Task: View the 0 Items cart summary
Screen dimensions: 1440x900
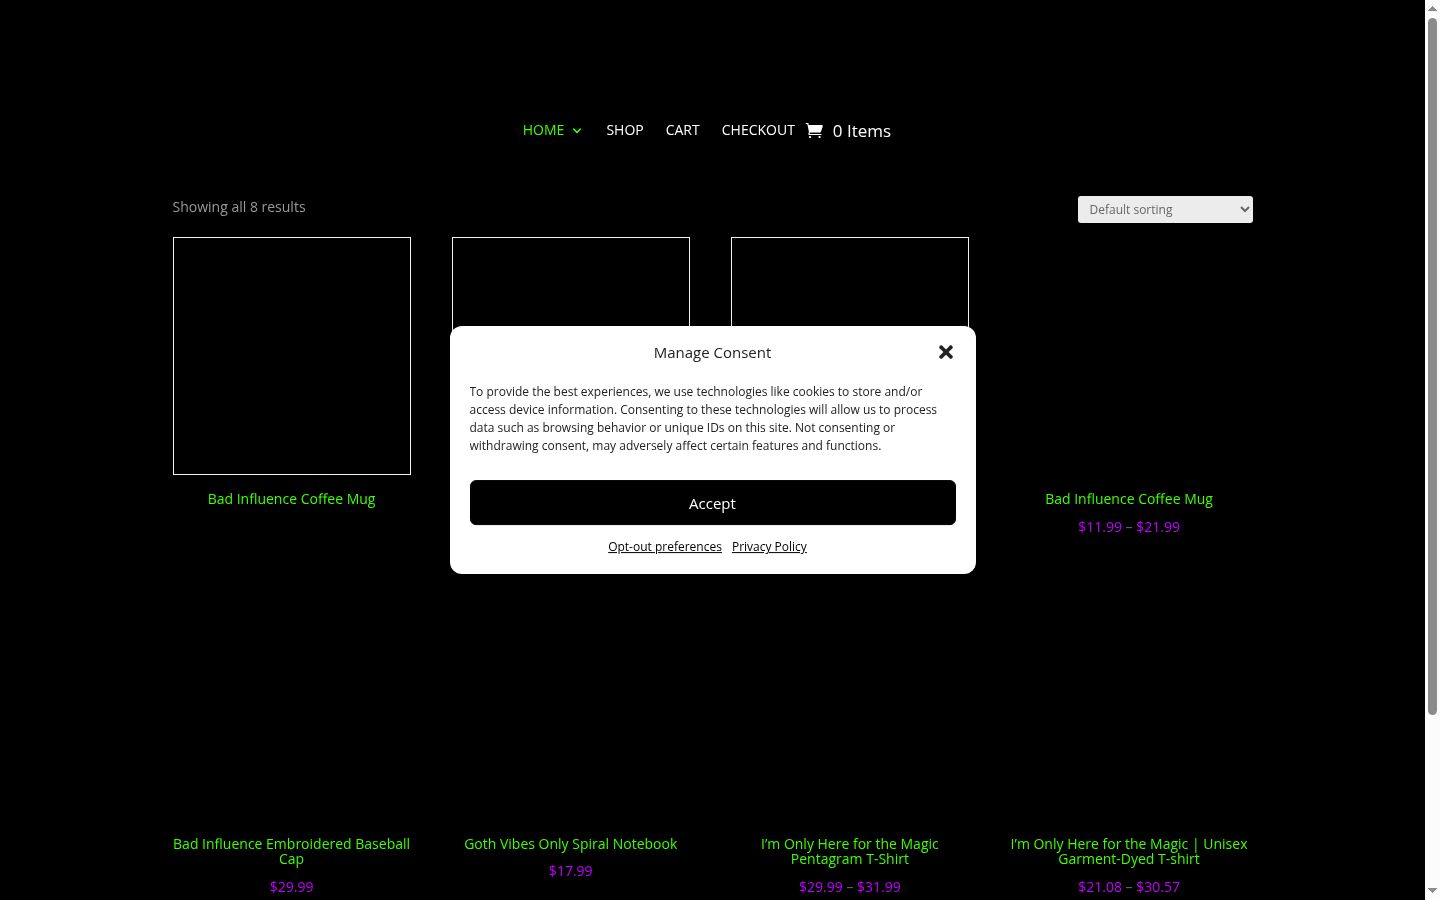Action: tap(861, 131)
